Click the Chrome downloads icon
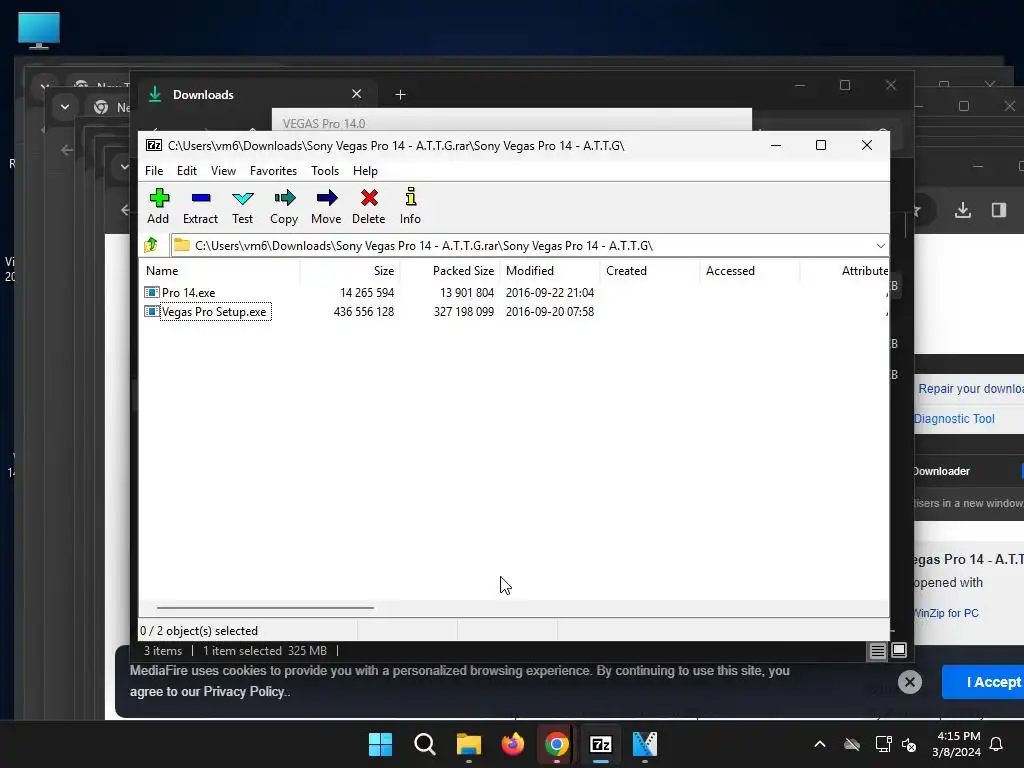 pyautogui.click(x=963, y=210)
